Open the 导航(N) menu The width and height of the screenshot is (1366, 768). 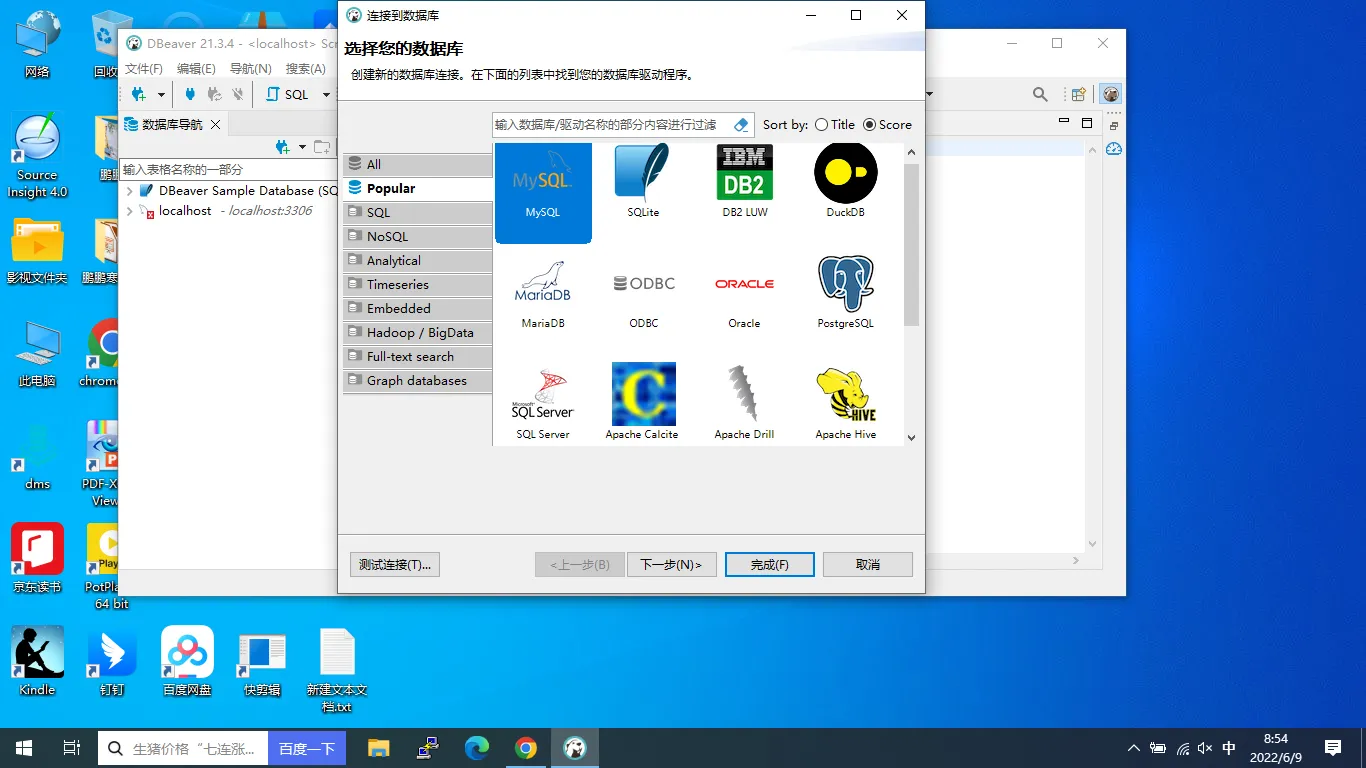(251, 69)
